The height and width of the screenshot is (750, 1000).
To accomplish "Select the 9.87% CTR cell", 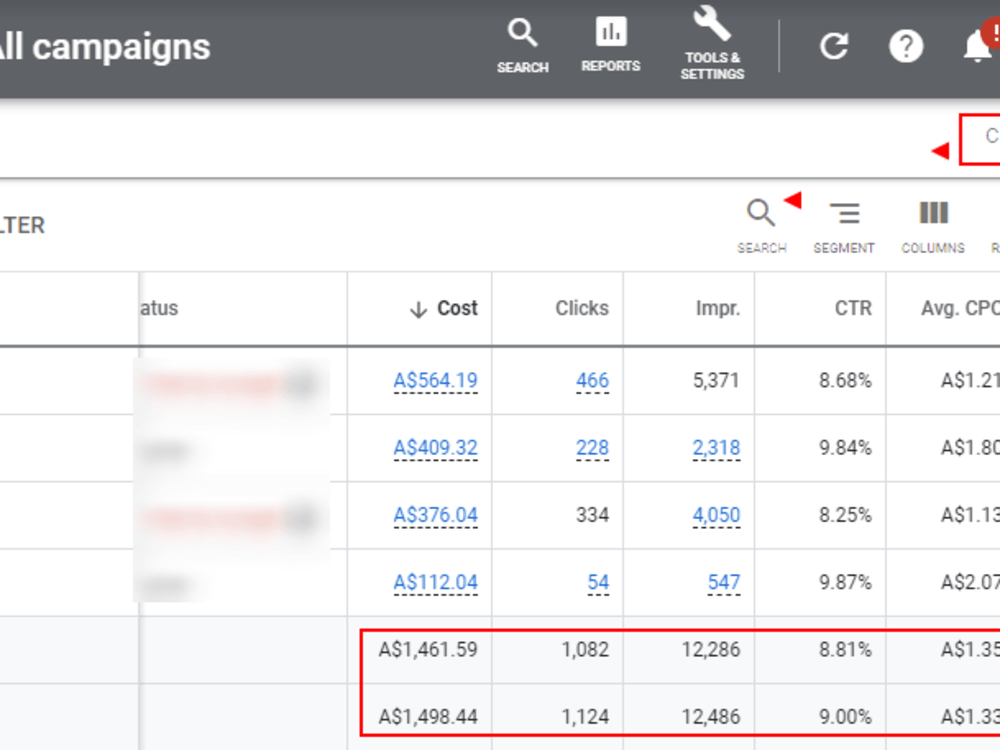I will pyautogui.click(x=845, y=582).
